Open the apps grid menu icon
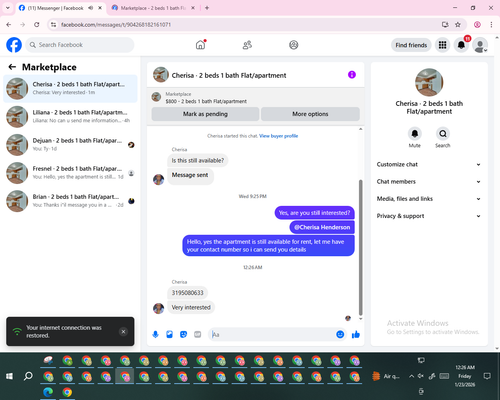The width and height of the screenshot is (500, 400). click(442, 45)
